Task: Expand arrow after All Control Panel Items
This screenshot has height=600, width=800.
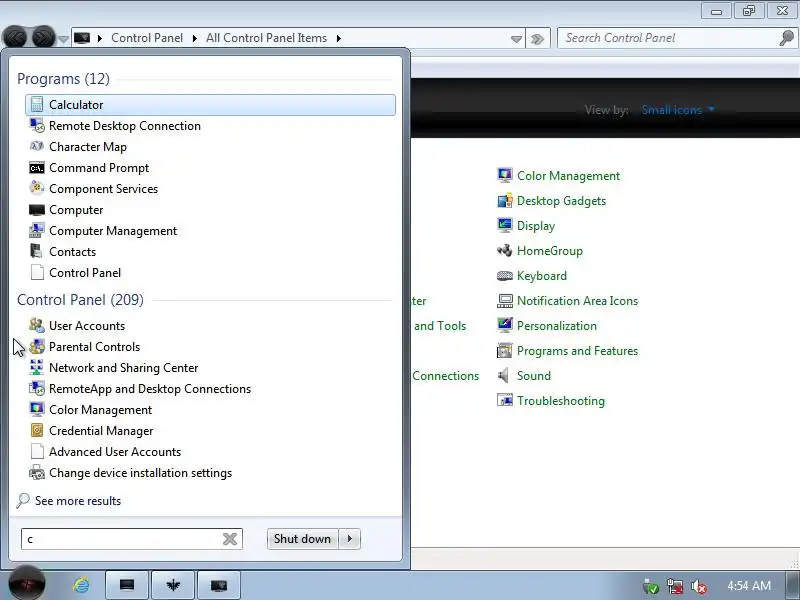Action: (x=338, y=38)
